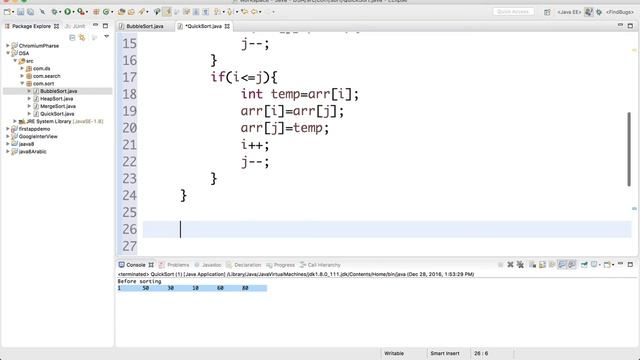Click the Pin Console icon
The width and height of the screenshot is (640, 360).
pos(584,265)
